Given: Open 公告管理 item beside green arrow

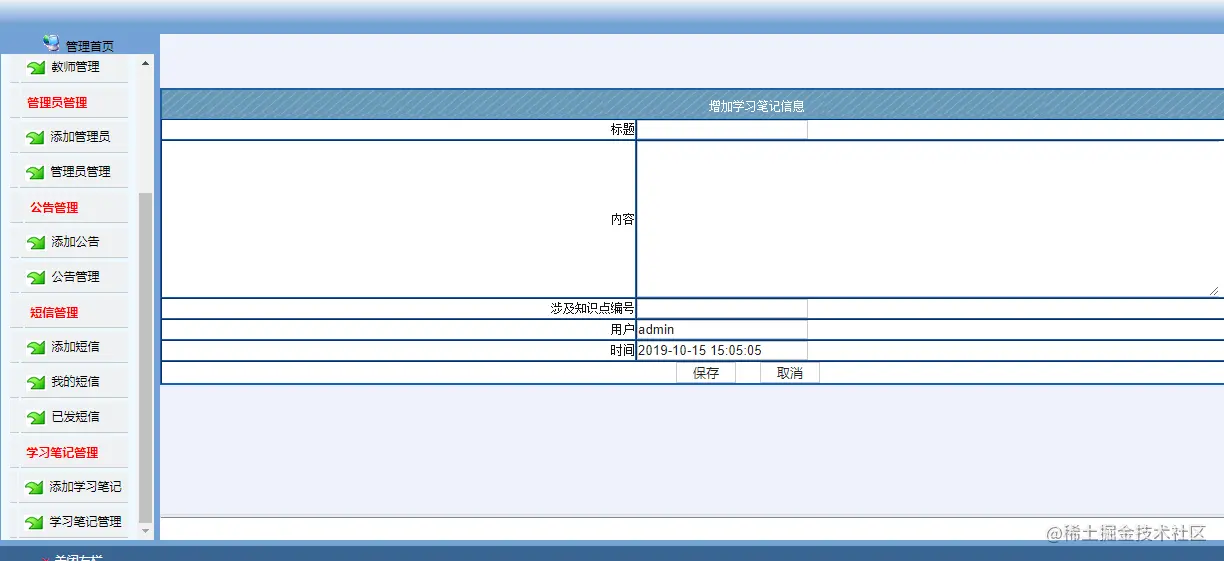Looking at the screenshot, I should point(76,277).
